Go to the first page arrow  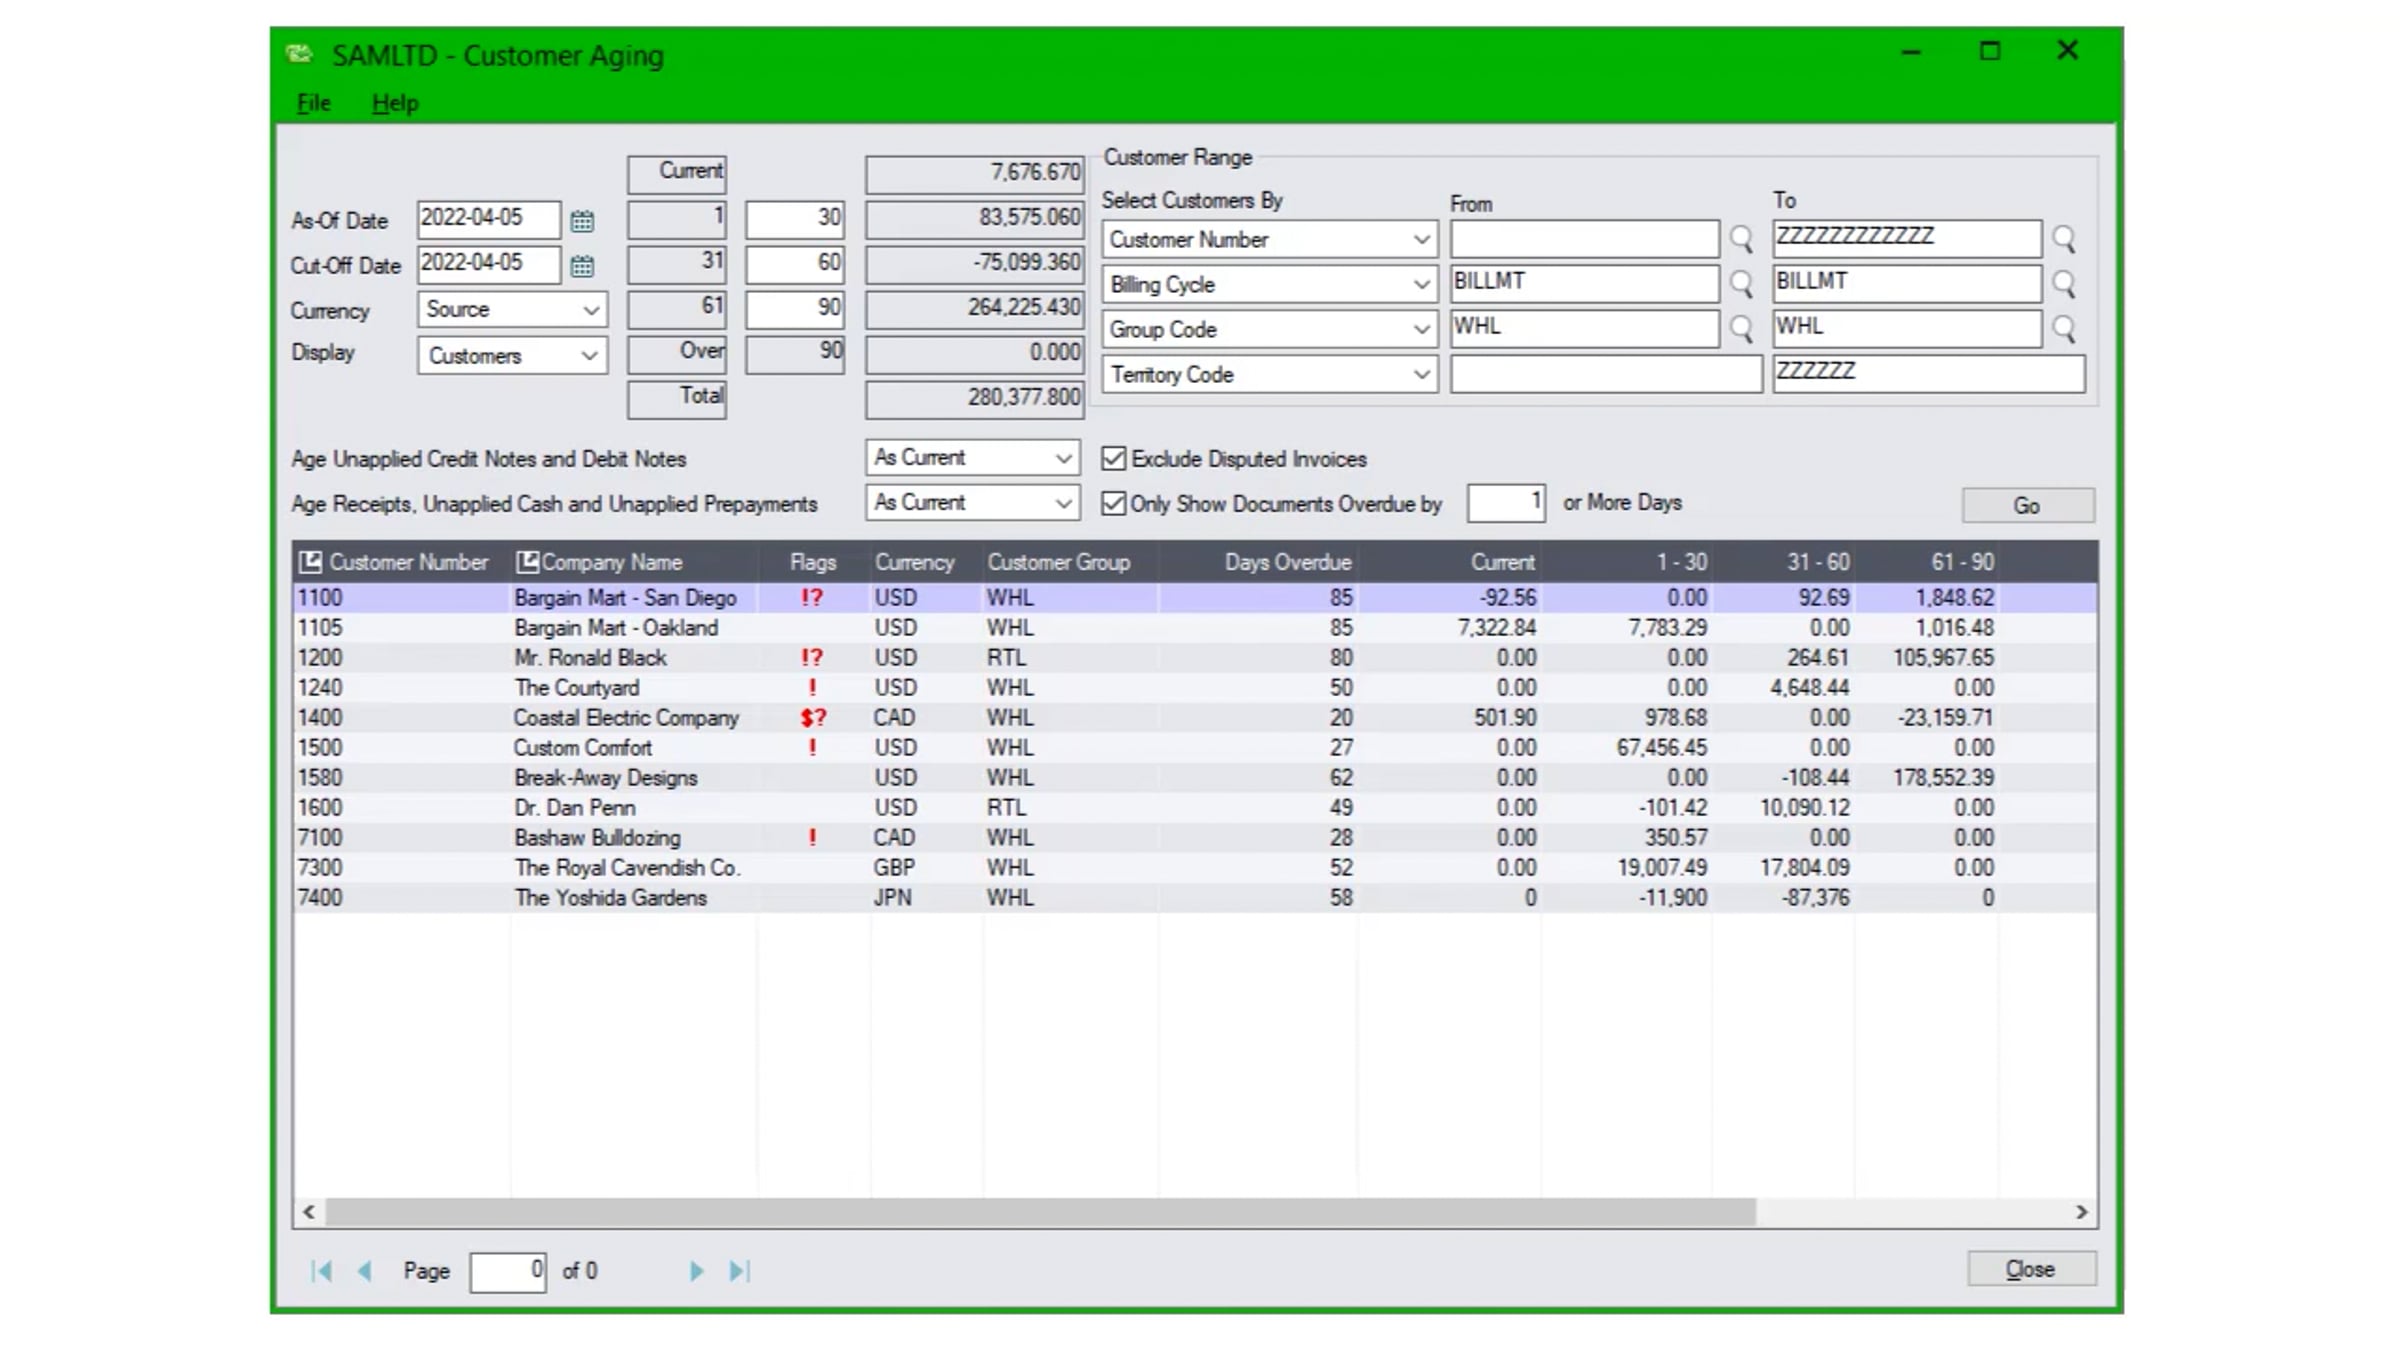point(321,1271)
